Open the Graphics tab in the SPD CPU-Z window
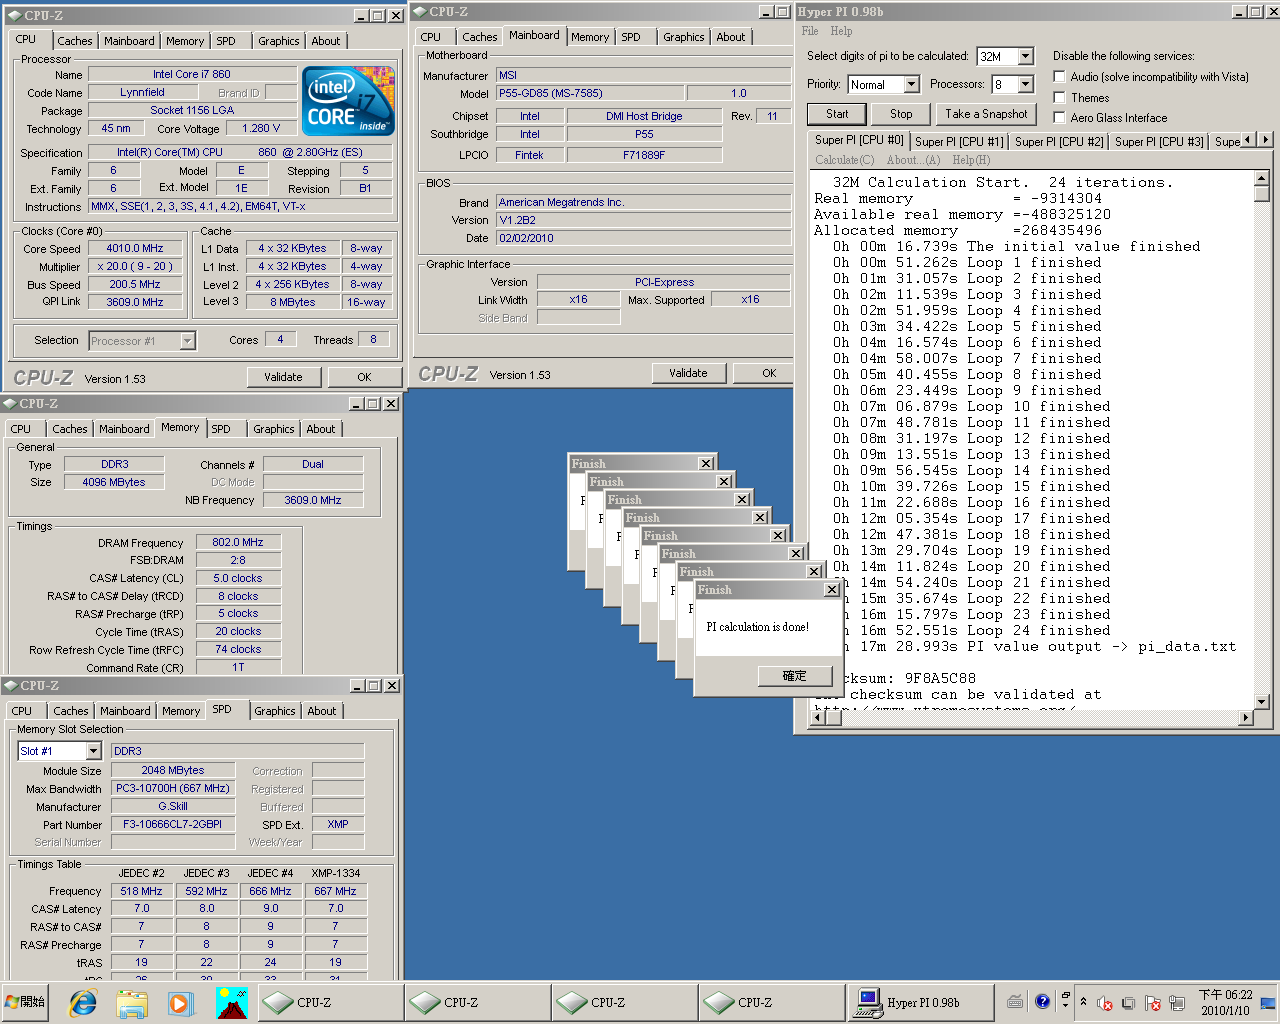1280x1024 pixels. point(275,711)
